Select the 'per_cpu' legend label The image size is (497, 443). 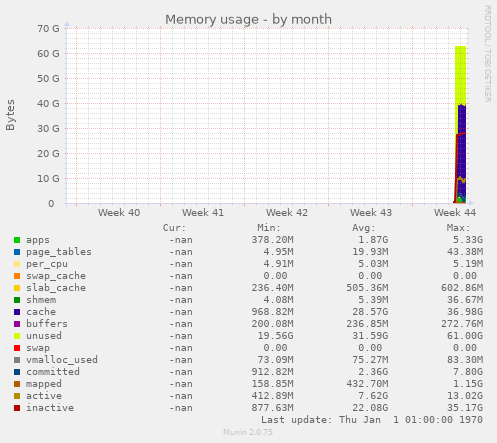(47, 264)
